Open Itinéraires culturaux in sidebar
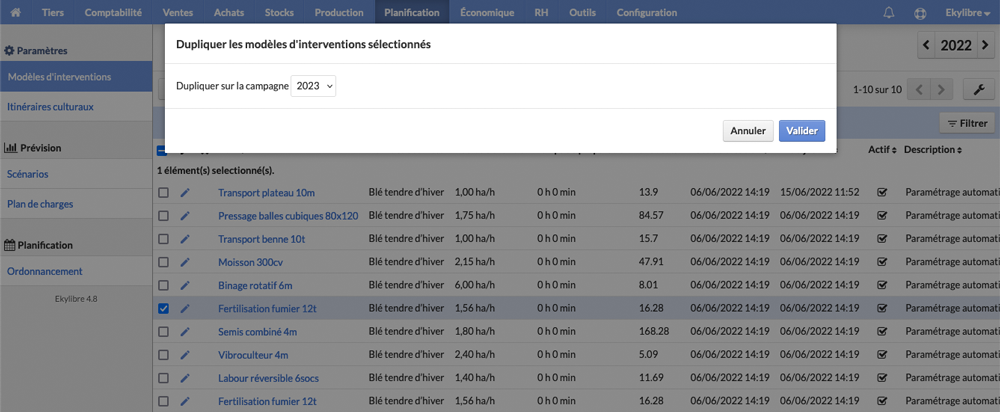The width and height of the screenshot is (1000, 412). pyautogui.click(x=76, y=107)
